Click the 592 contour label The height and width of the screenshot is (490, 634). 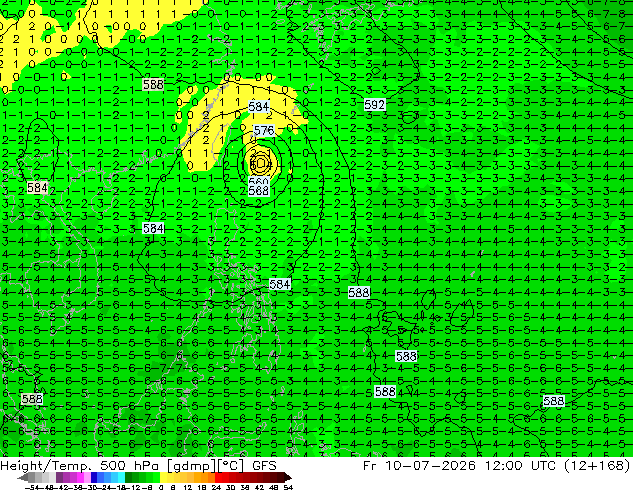pyautogui.click(x=374, y=105)
